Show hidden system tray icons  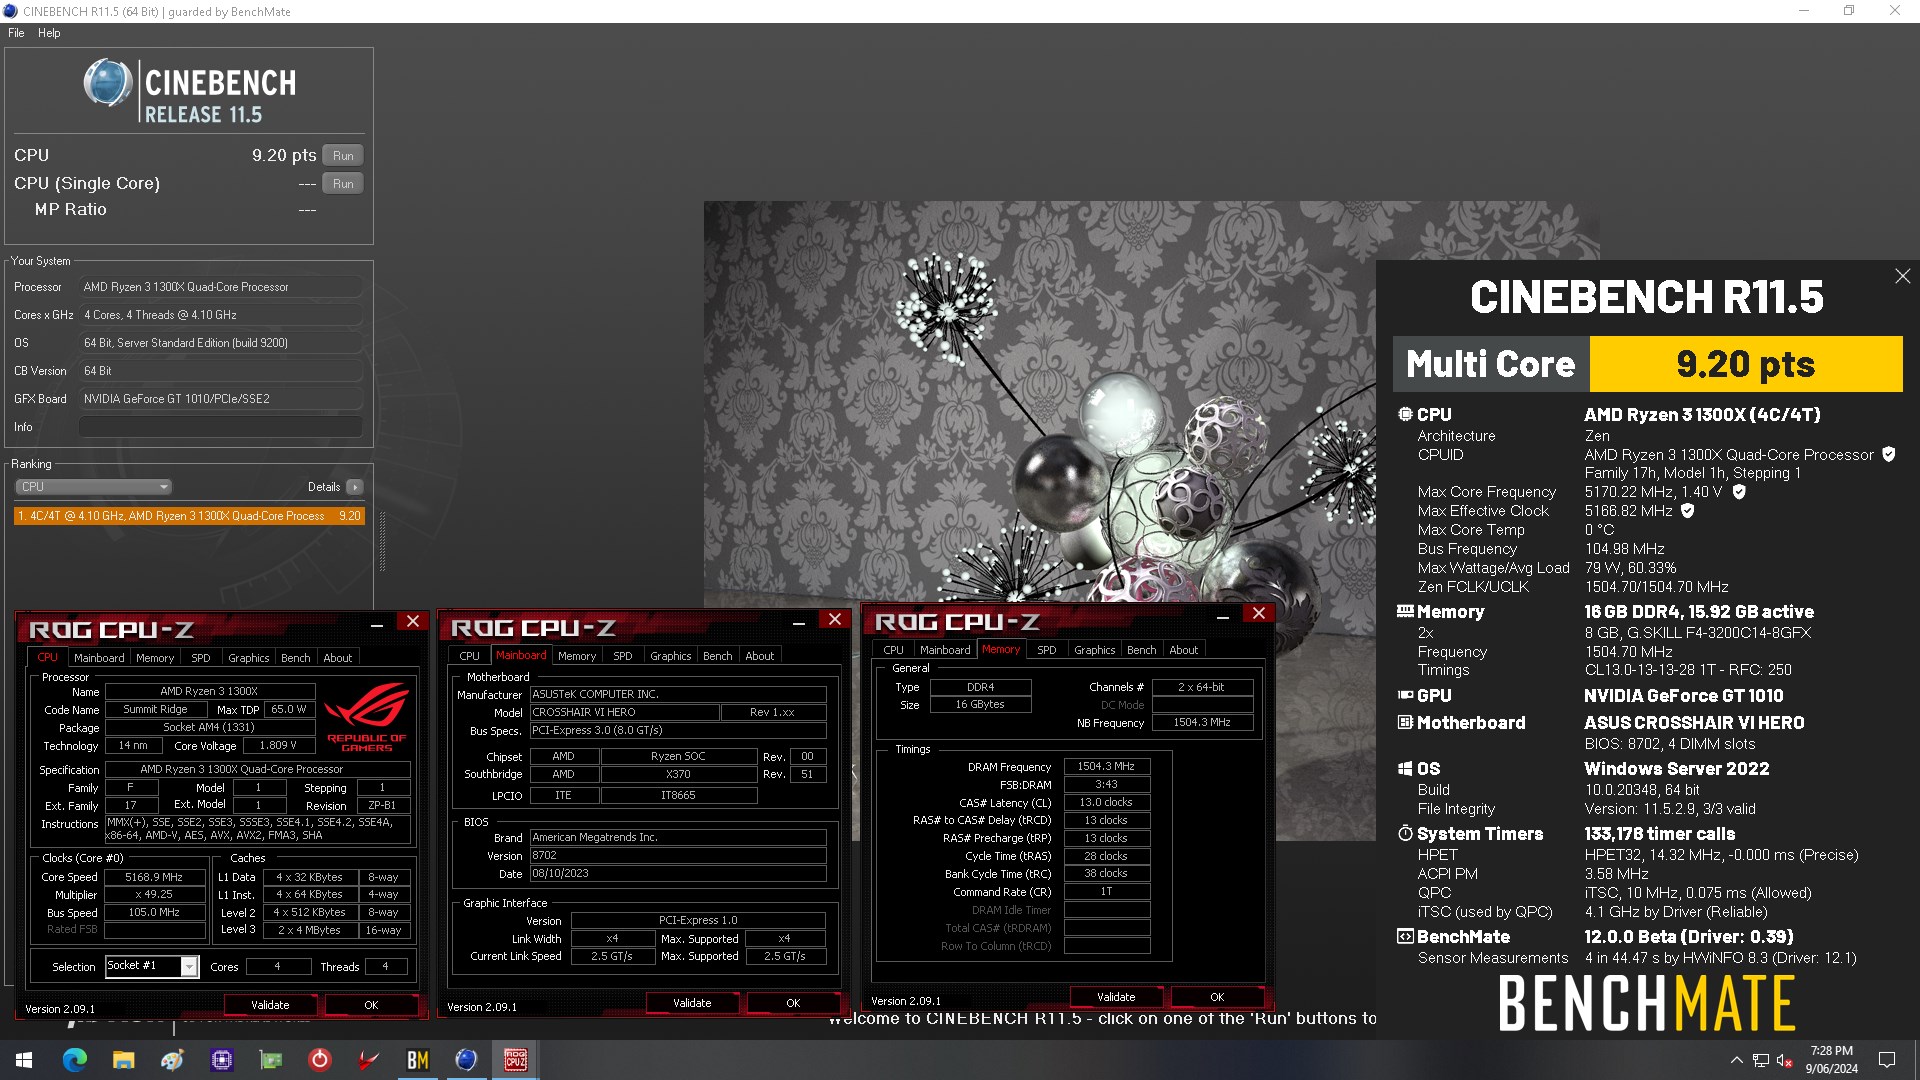1736,1060
